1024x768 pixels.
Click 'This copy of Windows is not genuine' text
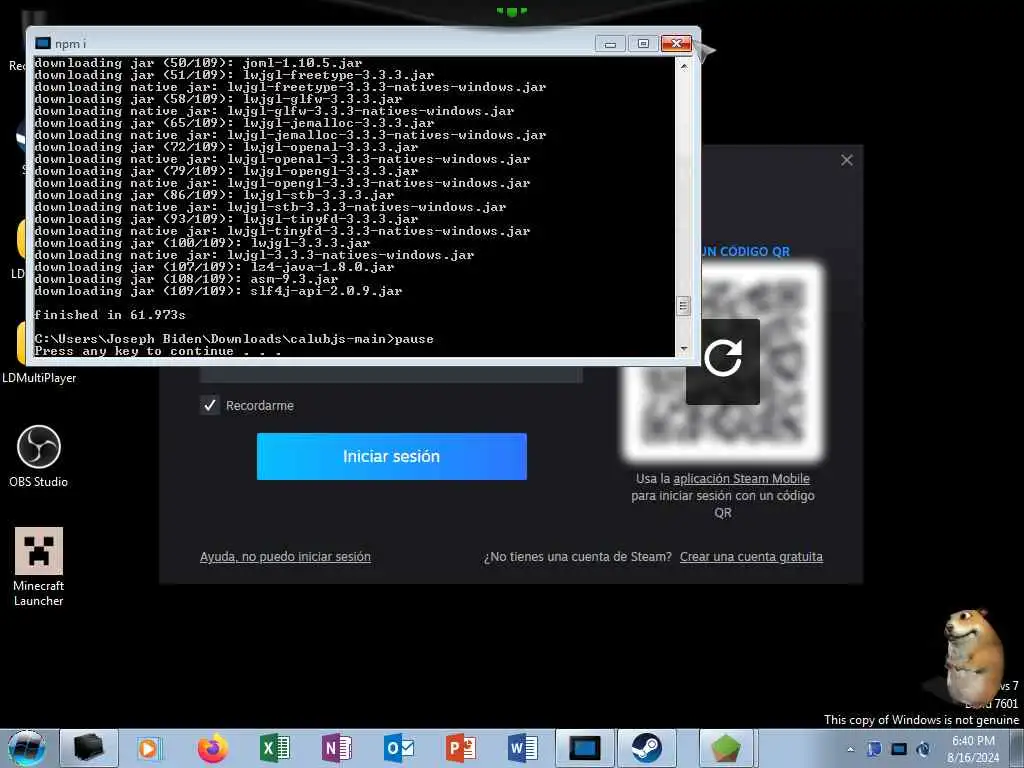921,720
